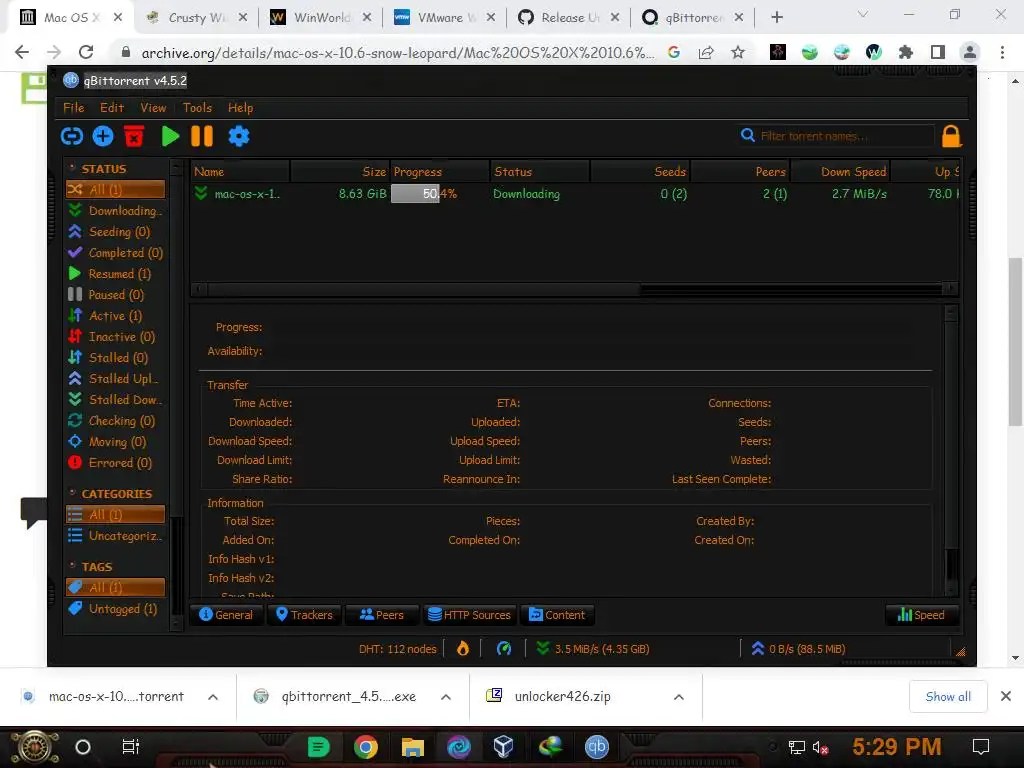Open the Edit menu in qBittorrent
1024x768 pixels.
pos(112,108)
